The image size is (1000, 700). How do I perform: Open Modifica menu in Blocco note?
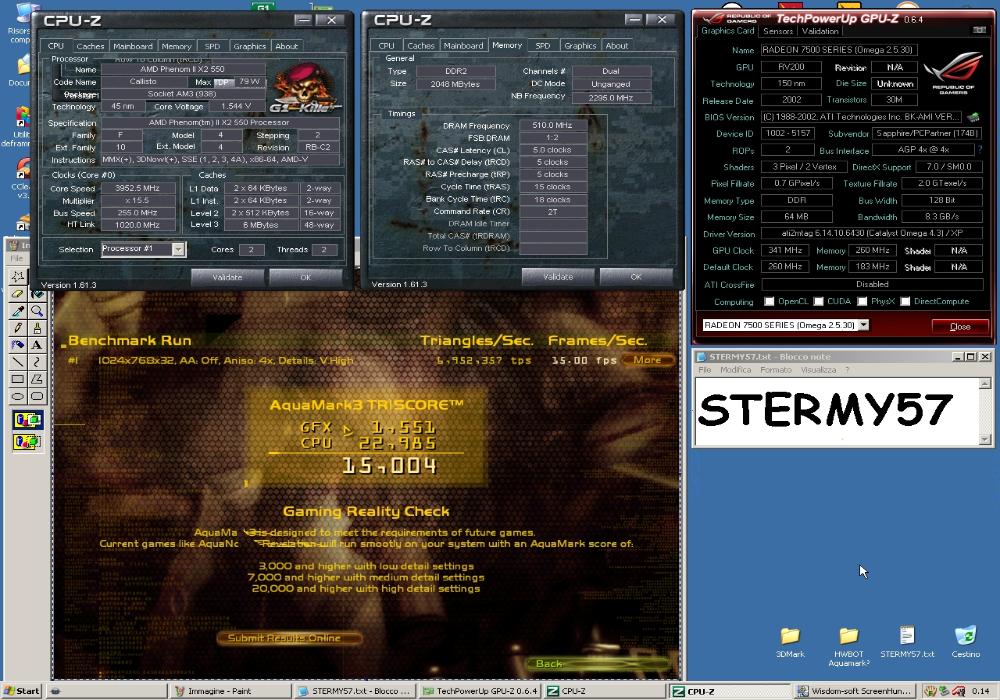[735, 370]
